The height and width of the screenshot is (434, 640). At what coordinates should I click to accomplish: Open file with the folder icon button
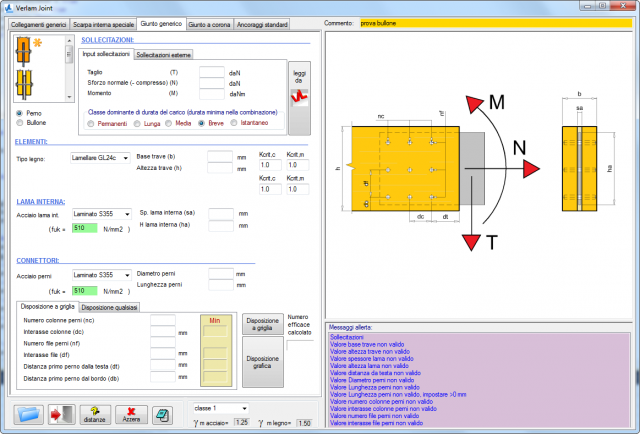(x=29, y=414)
